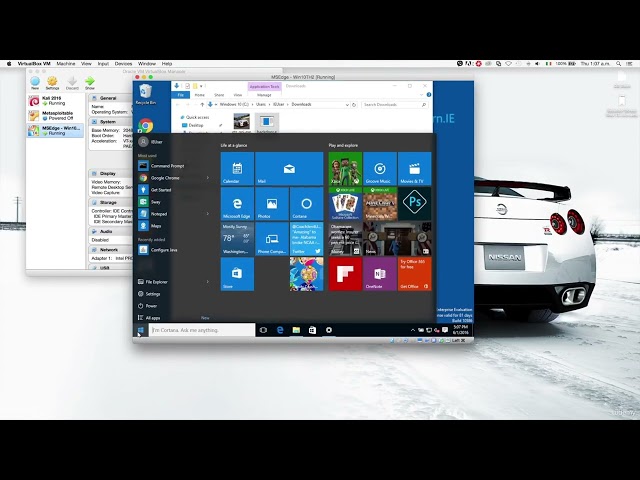Click the Search Downloads field
640x480 pixels.
point(395,104)
